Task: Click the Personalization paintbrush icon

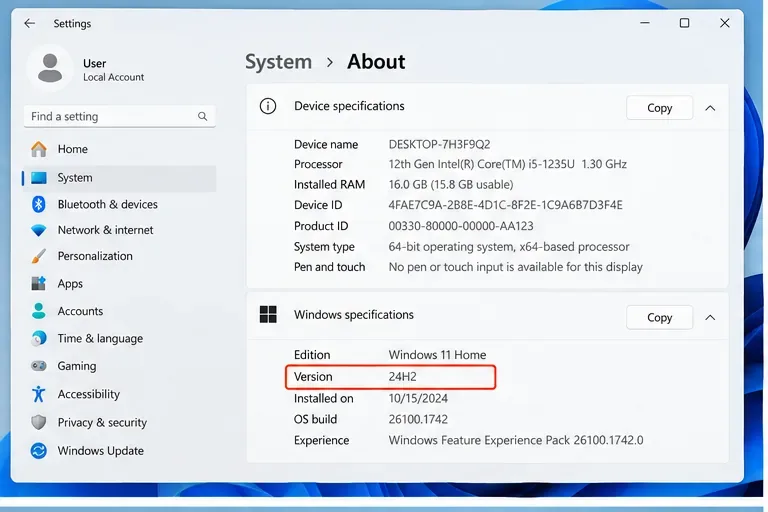Action: click(x=39, y=256)
